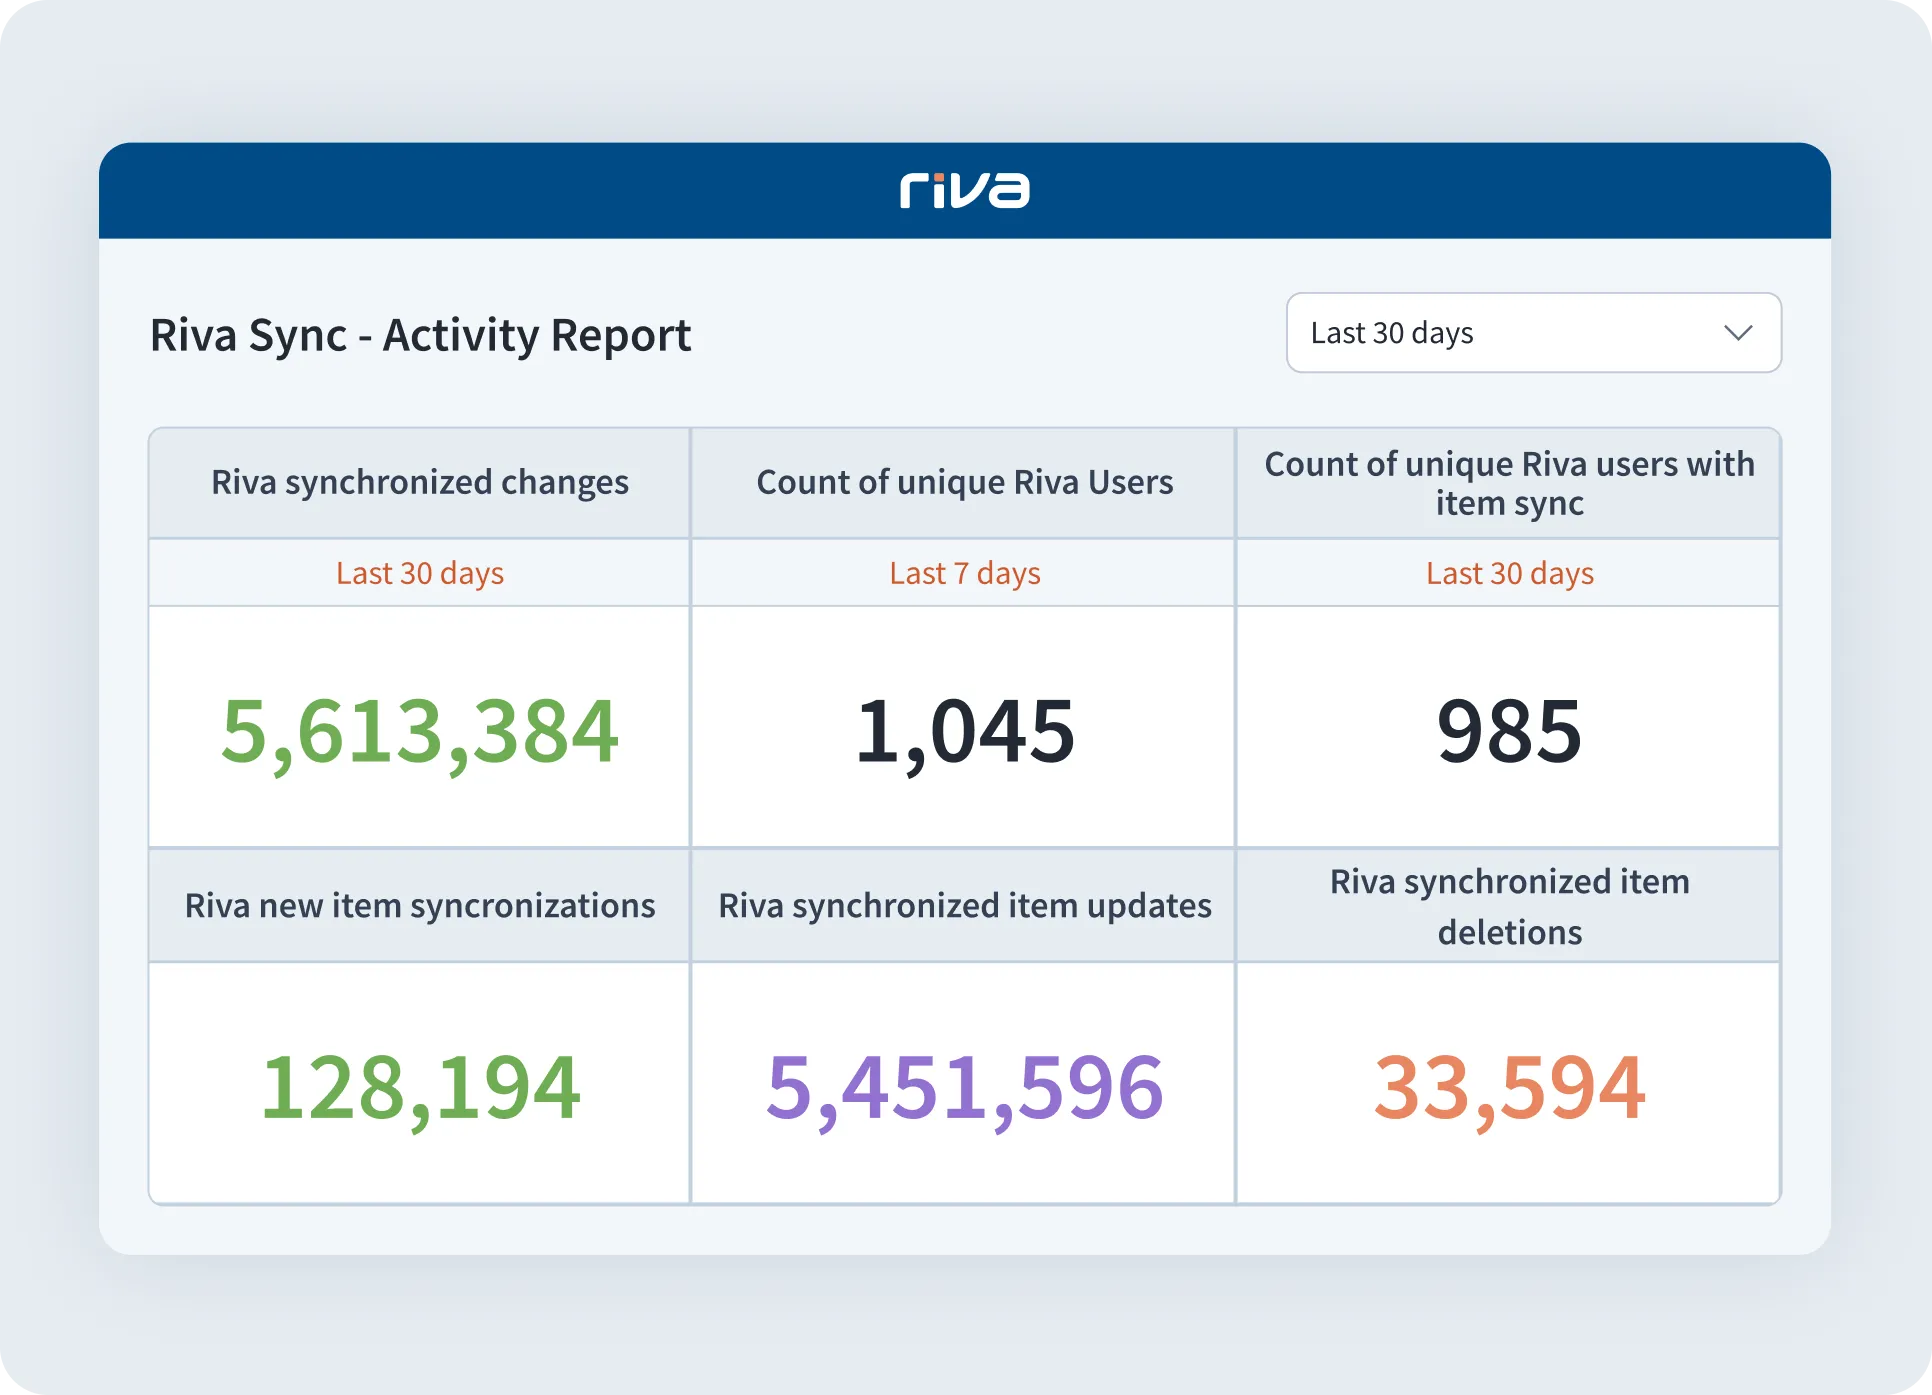Open the Last 30 days dropdown
This screenshot has height=1395, width=1932.
coord(1533,333)
